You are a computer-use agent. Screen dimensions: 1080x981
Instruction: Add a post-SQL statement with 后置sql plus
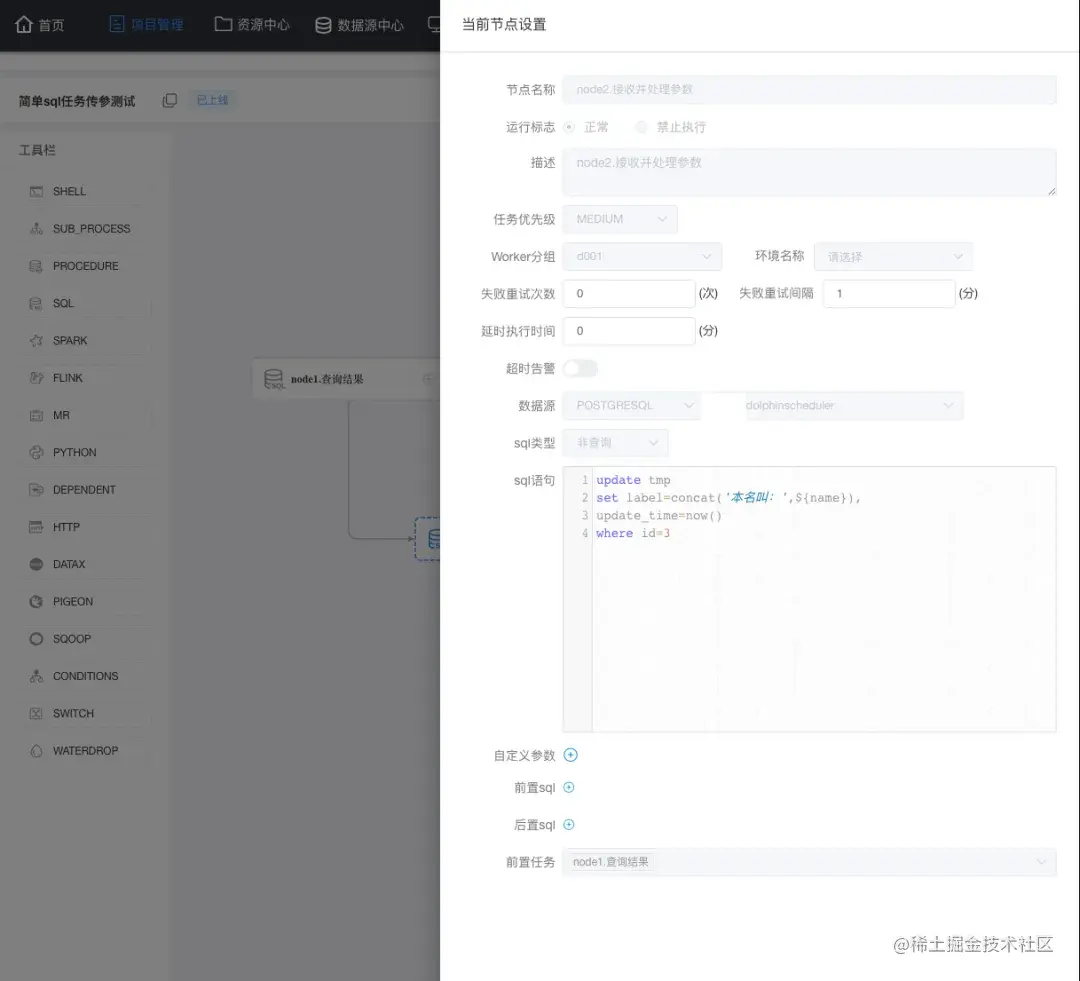[569, 825]
